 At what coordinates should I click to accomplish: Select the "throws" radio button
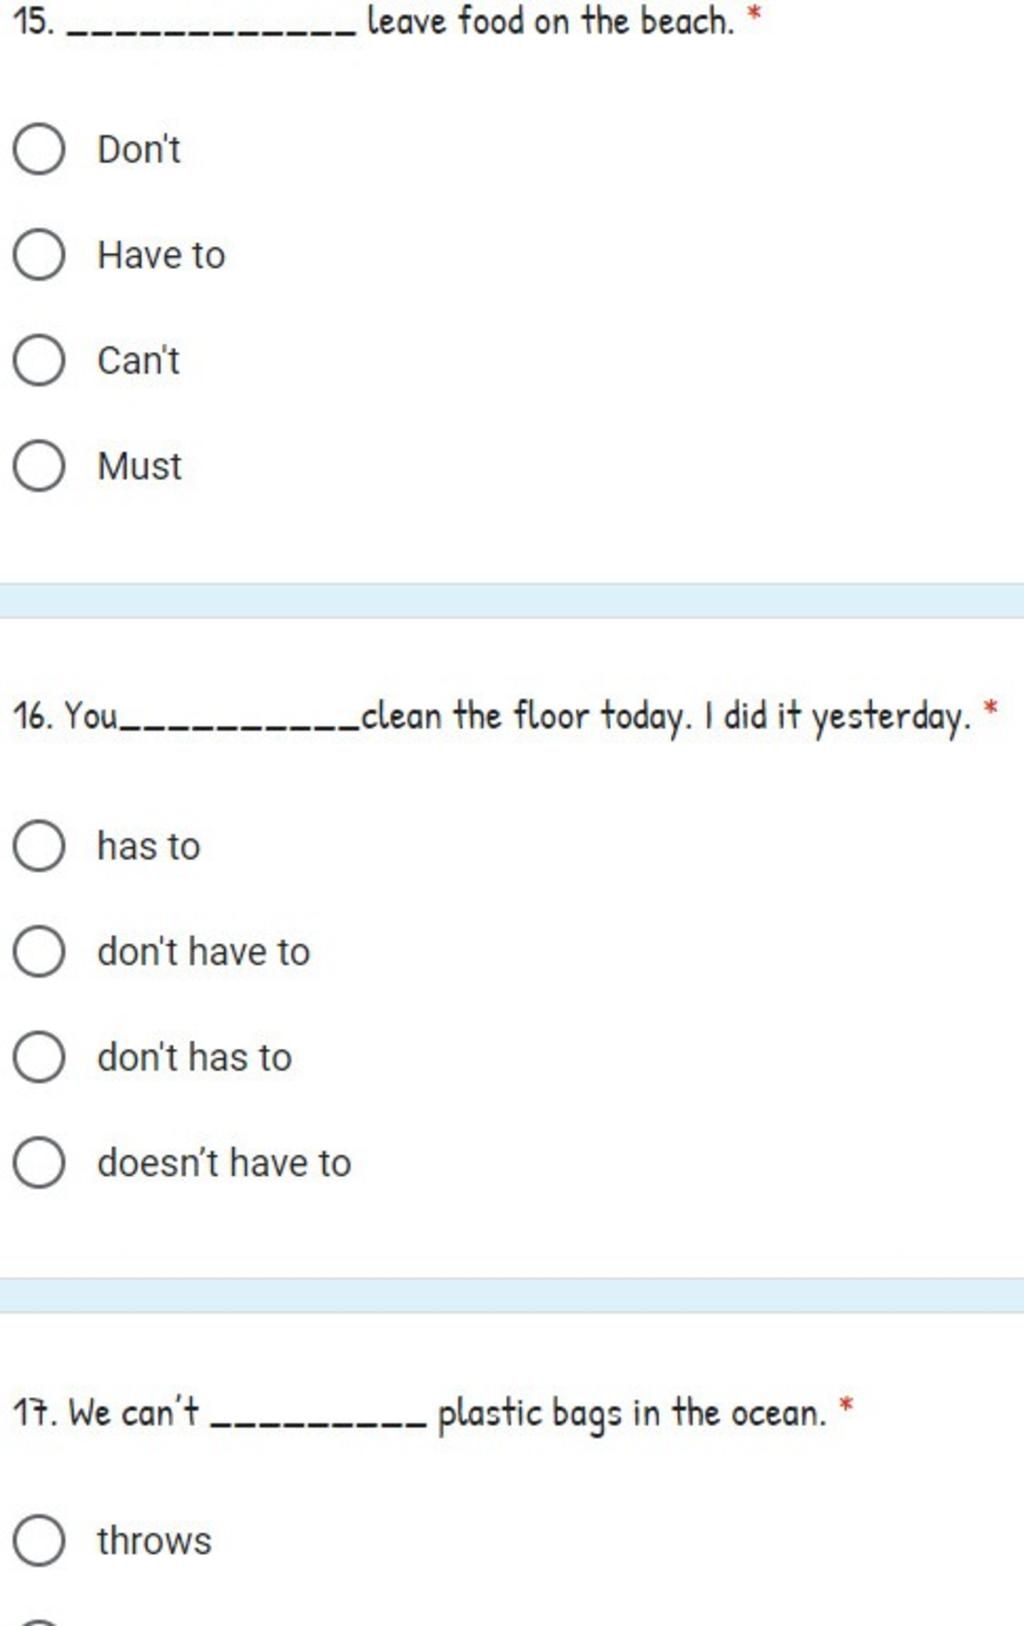(39, 1540)
